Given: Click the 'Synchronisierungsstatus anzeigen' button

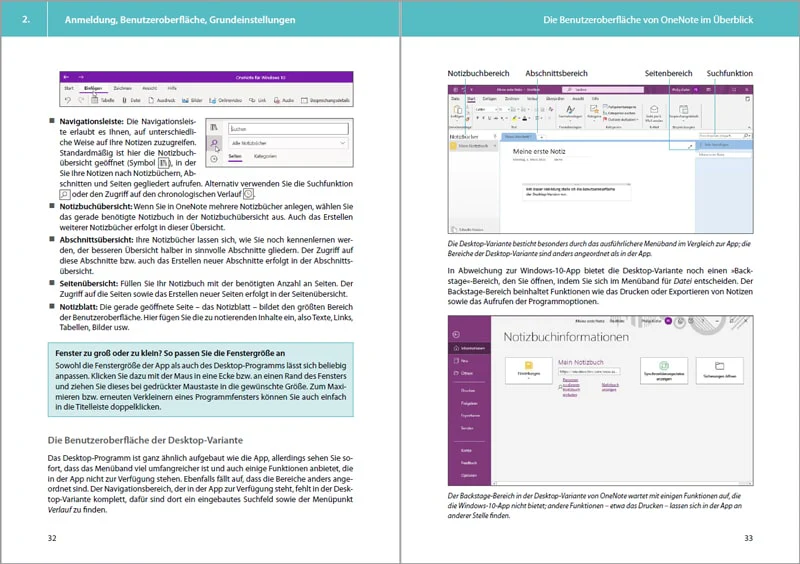Looking at the screenshot, I should [664, 370].
